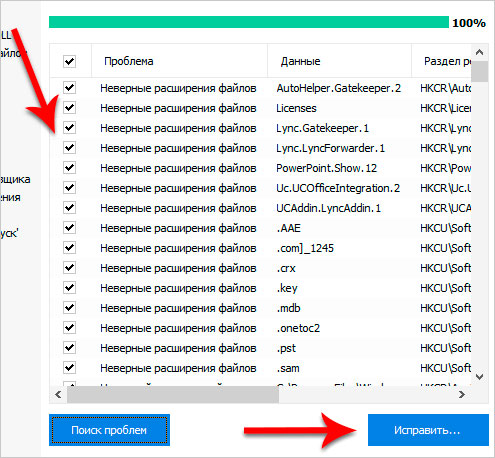Viewport: 495px width, 458px height.
Task: Uncheck the Licenses row checkbox
Action: click(x=69, y=108)
